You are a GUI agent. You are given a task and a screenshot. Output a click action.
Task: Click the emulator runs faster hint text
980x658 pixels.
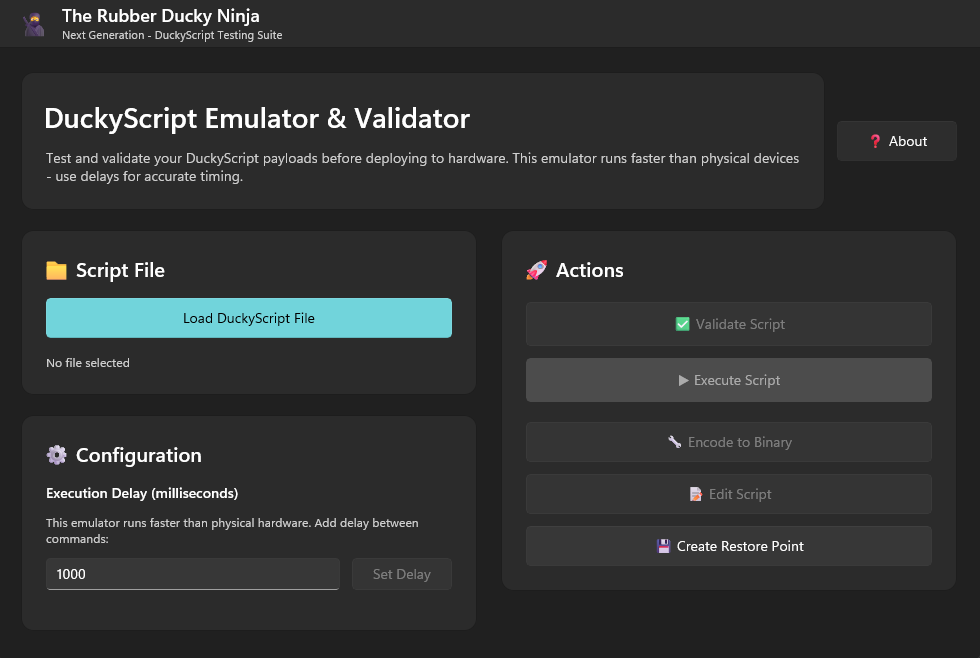[x=232, y=531]
